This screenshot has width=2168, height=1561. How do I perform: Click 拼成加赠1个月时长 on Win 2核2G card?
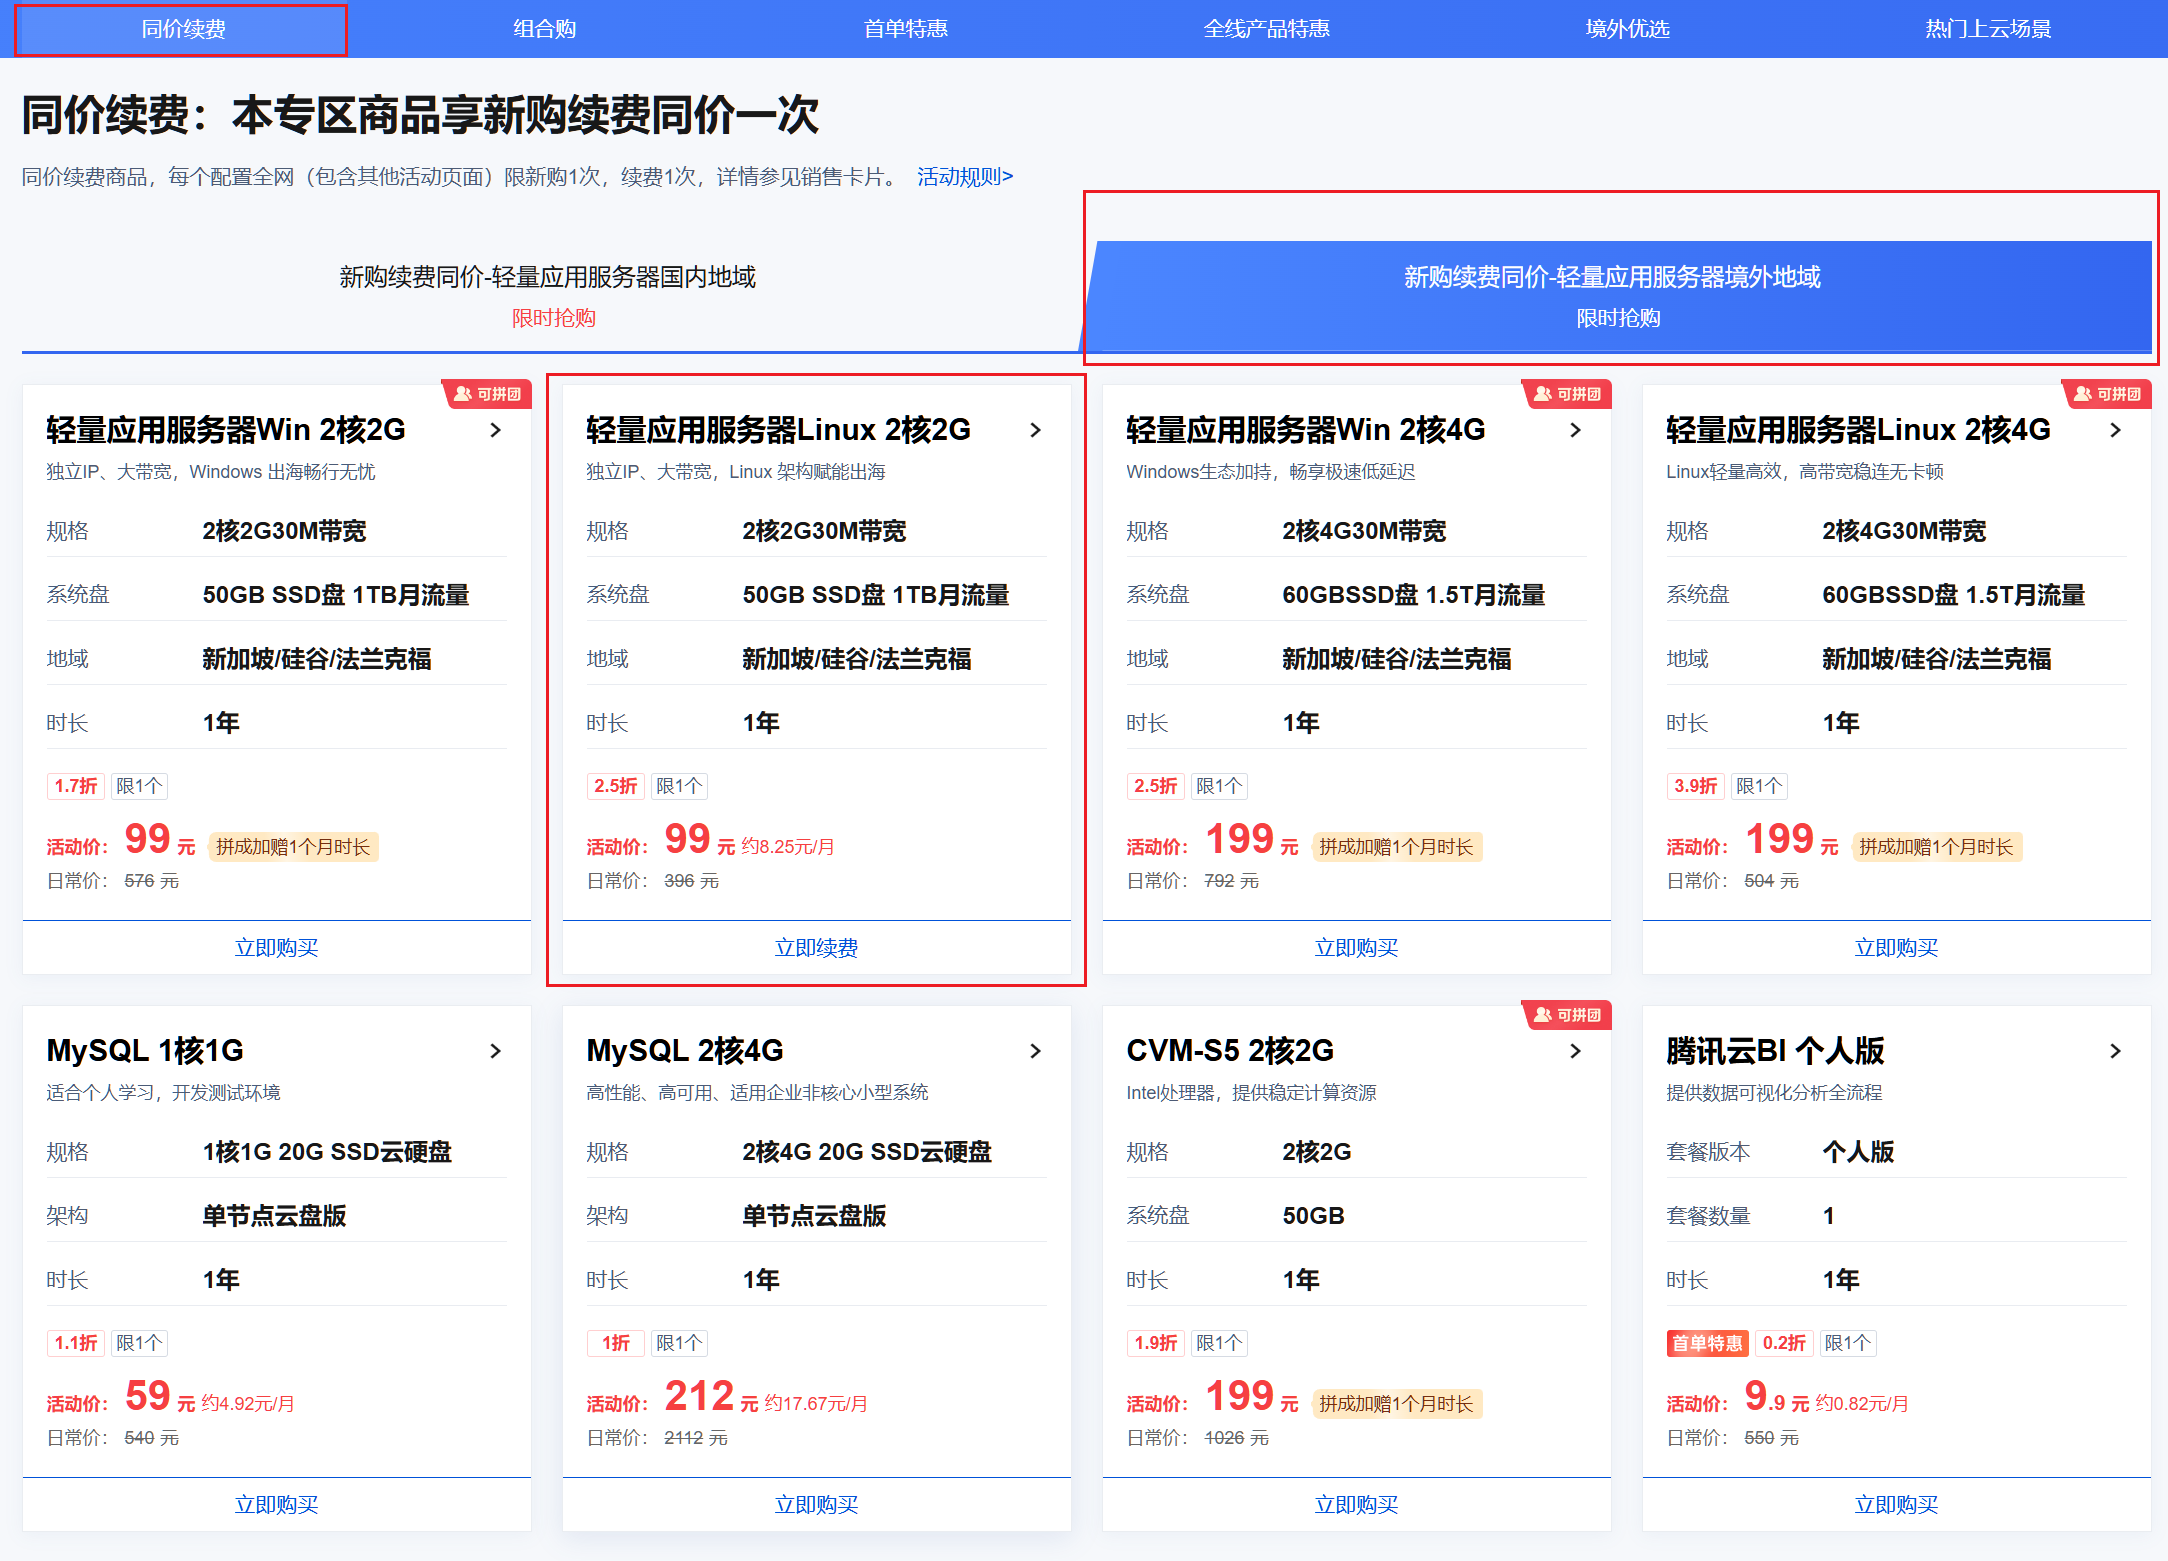click(293, 847)
